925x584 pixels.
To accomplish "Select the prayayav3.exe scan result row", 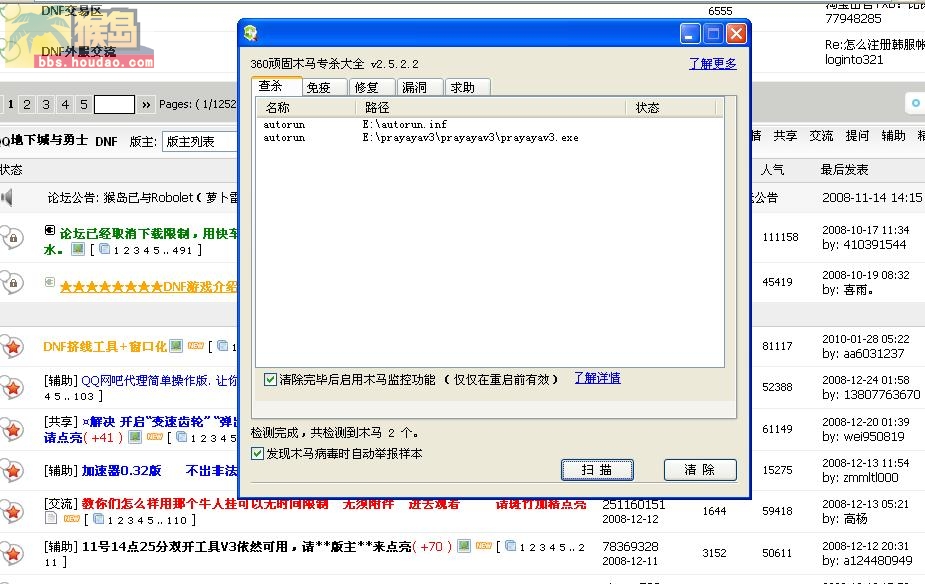I will click(x=489, y=138).
